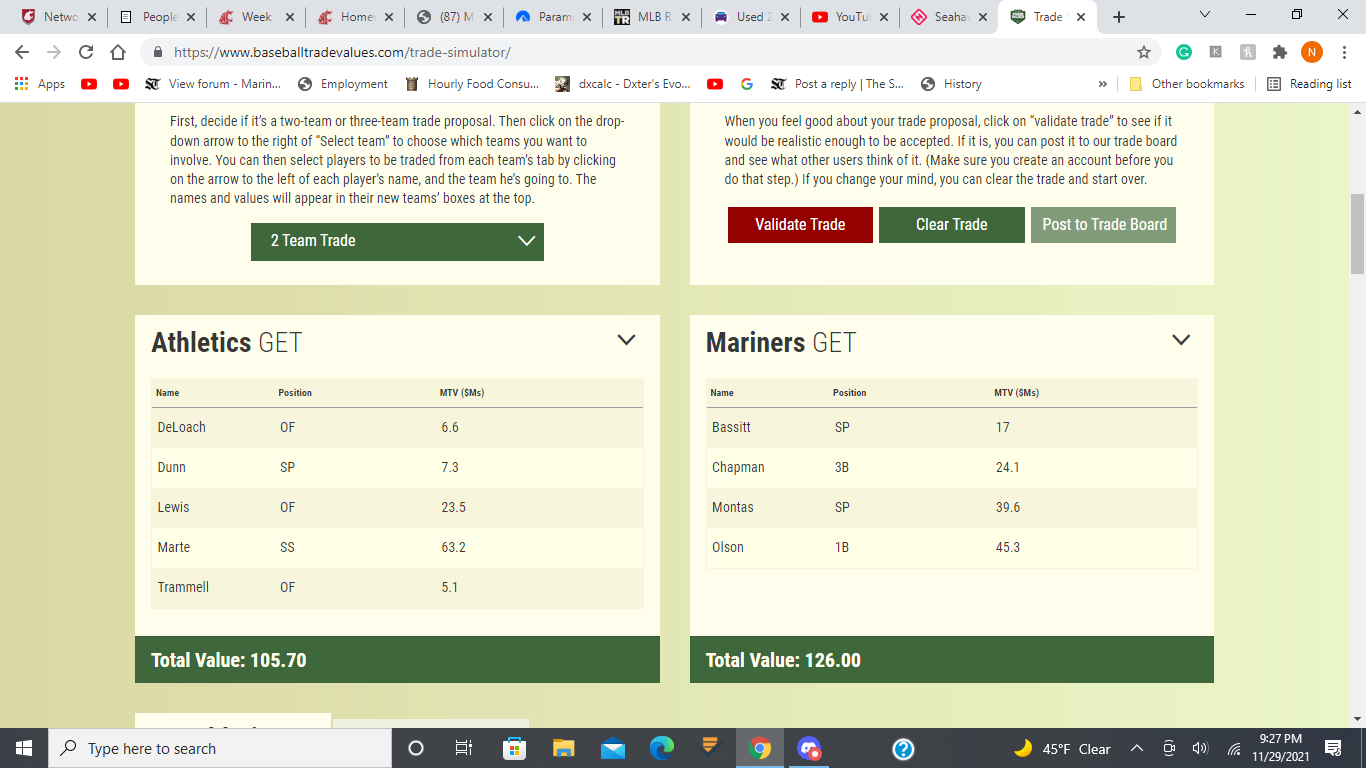Image resolution: width=1366 pixels, height=768 pixels.
Task: Open the Grammarly extension icon
Action: coord(1184,52)
